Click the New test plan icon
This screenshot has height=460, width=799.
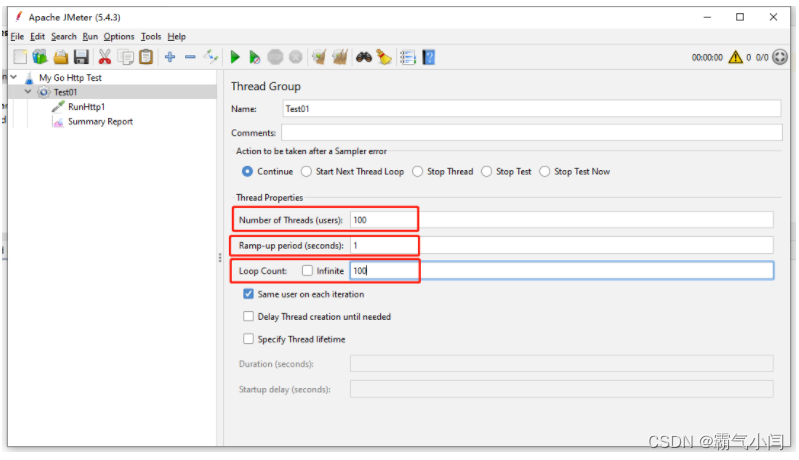point(20,57)
